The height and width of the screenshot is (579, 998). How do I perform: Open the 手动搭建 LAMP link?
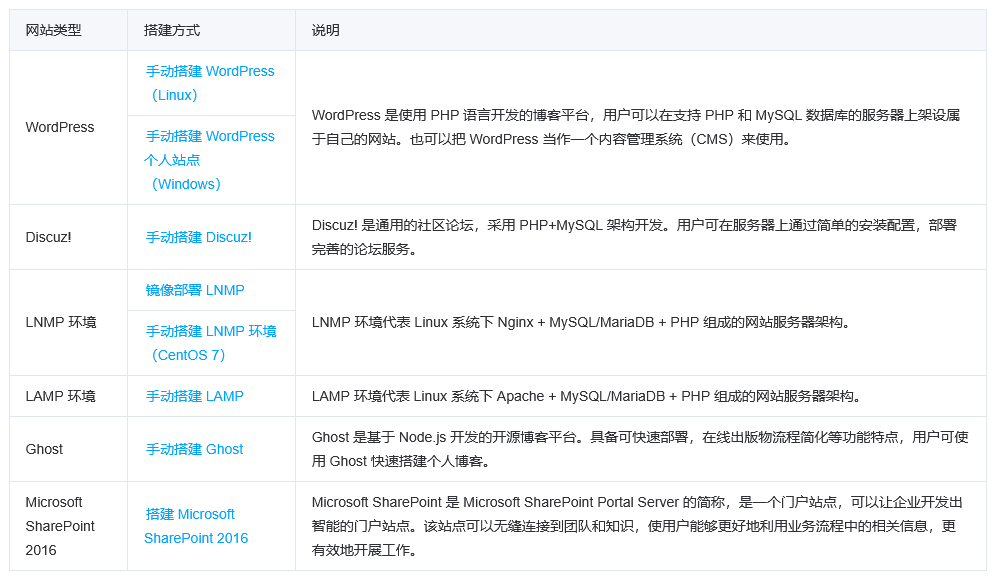(x=194, y=396)
